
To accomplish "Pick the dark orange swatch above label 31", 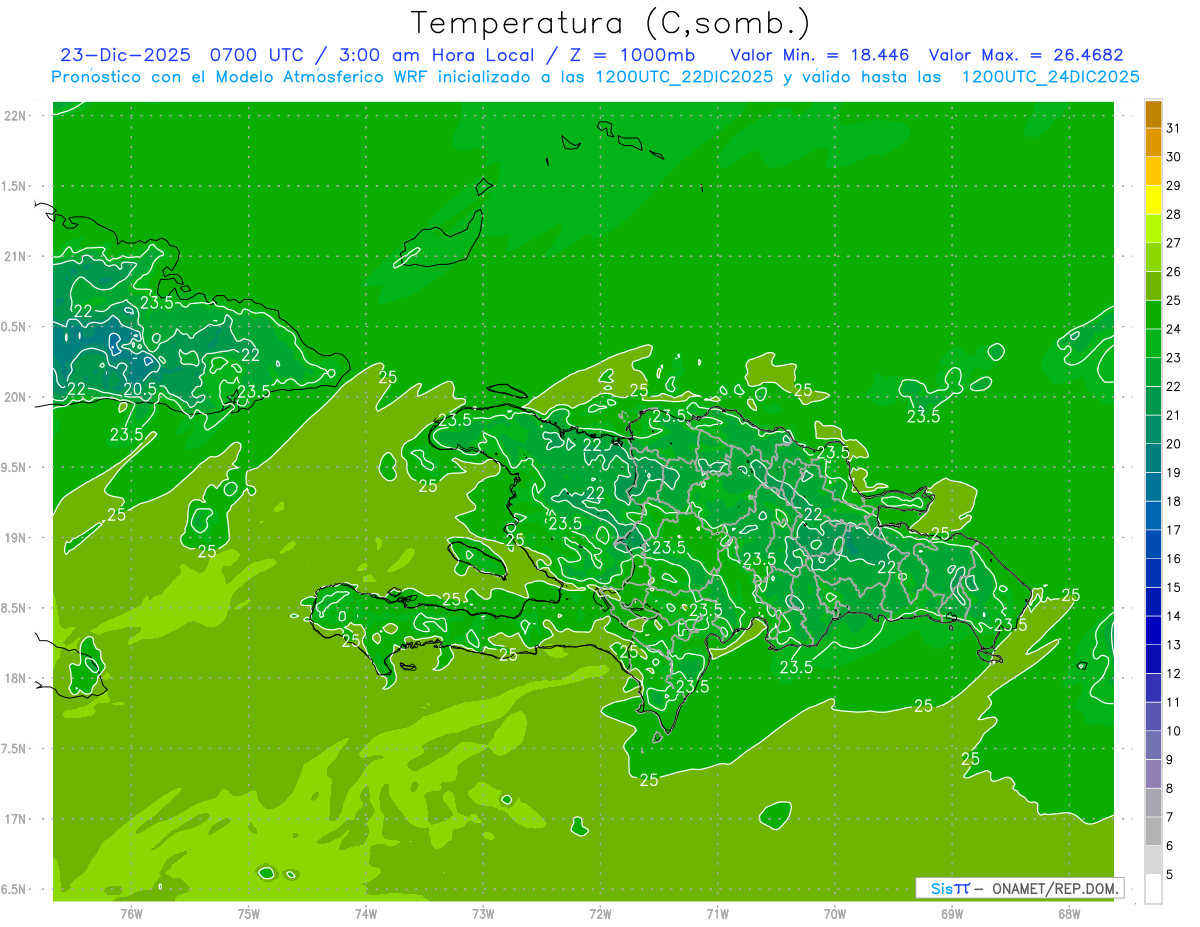I will click(1153, 115).
